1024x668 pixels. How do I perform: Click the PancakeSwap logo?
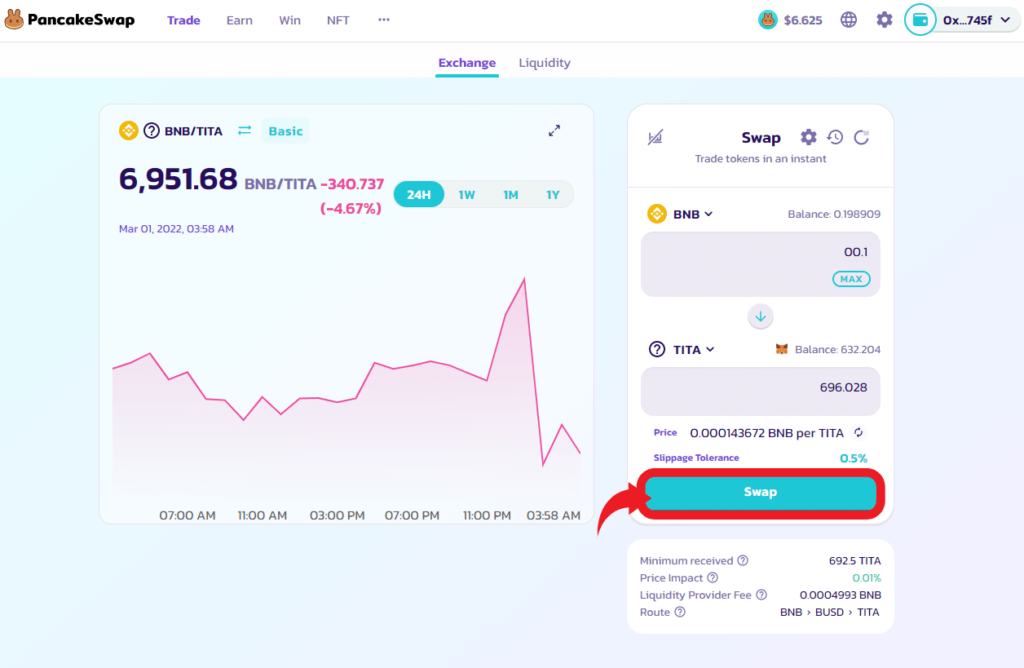click(x=70, y=20)
